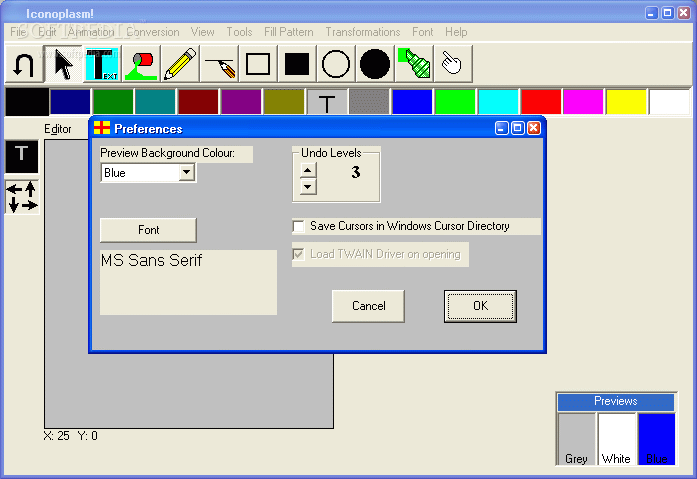This screenshot has width=697, height=479.
Task: Pick the yellow colour swatch
Action: tap(626, 102)
